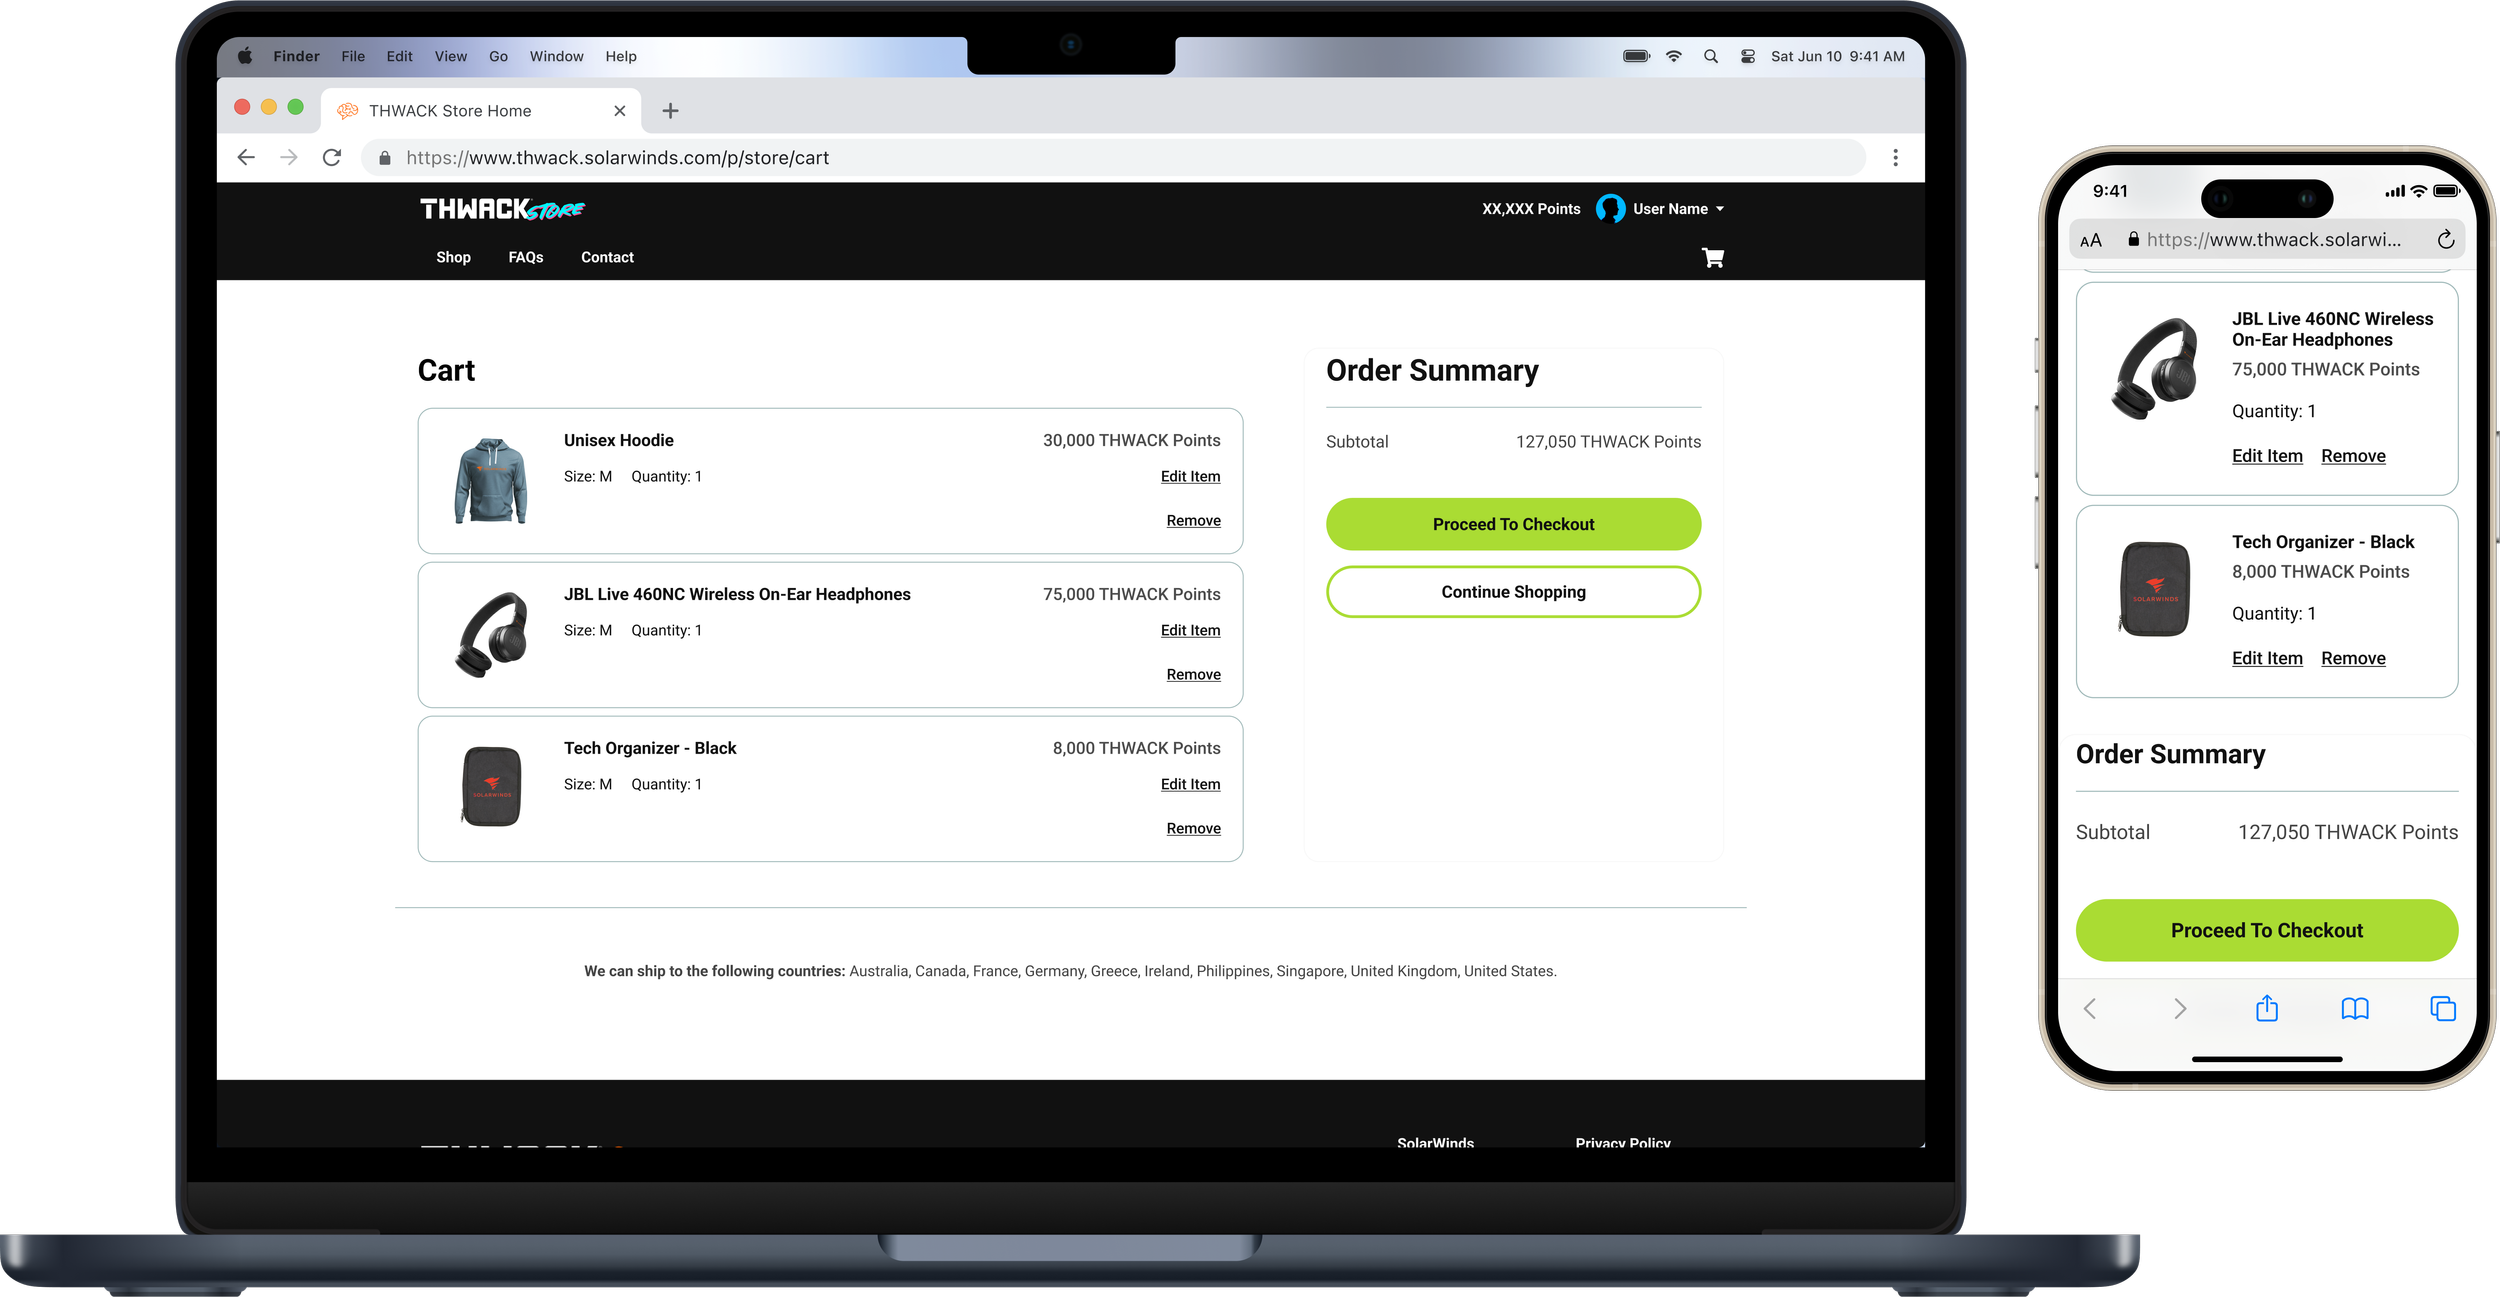Expand the User Name dropdown

tap(1679, 209)
